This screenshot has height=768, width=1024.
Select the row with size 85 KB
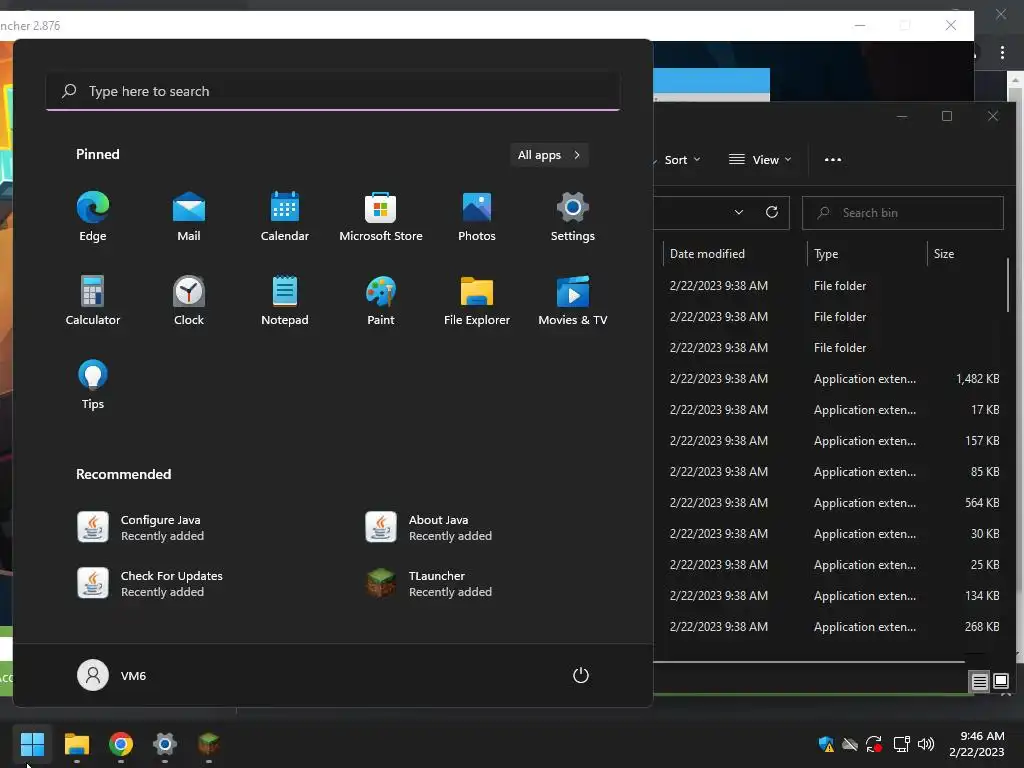pos(829,472)
